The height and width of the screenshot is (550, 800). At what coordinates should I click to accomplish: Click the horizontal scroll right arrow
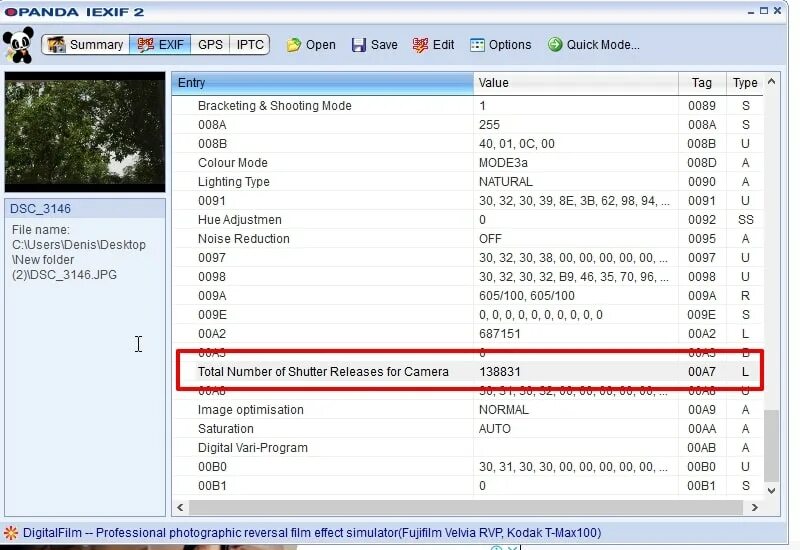(x=755, y=508)
